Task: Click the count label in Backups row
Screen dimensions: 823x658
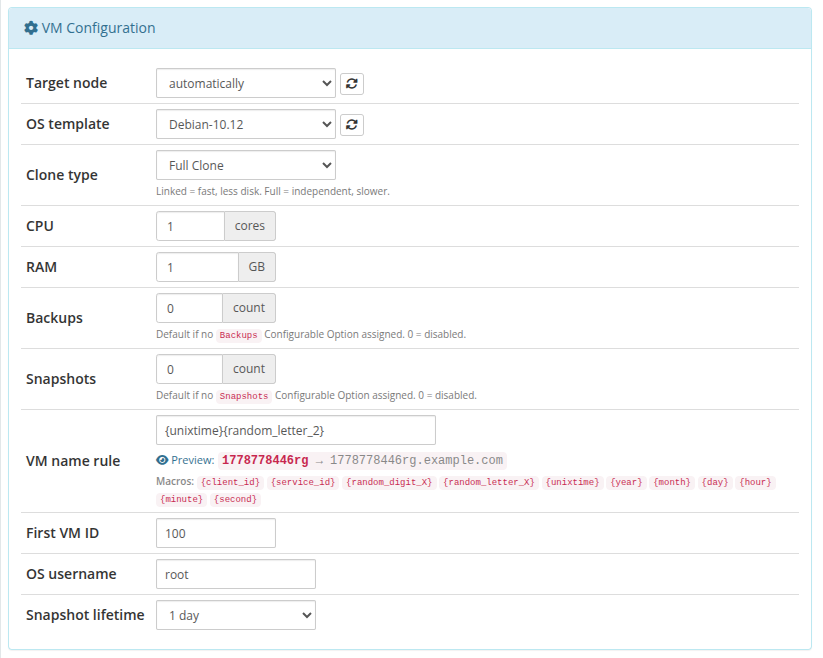Action: [249, 308]
